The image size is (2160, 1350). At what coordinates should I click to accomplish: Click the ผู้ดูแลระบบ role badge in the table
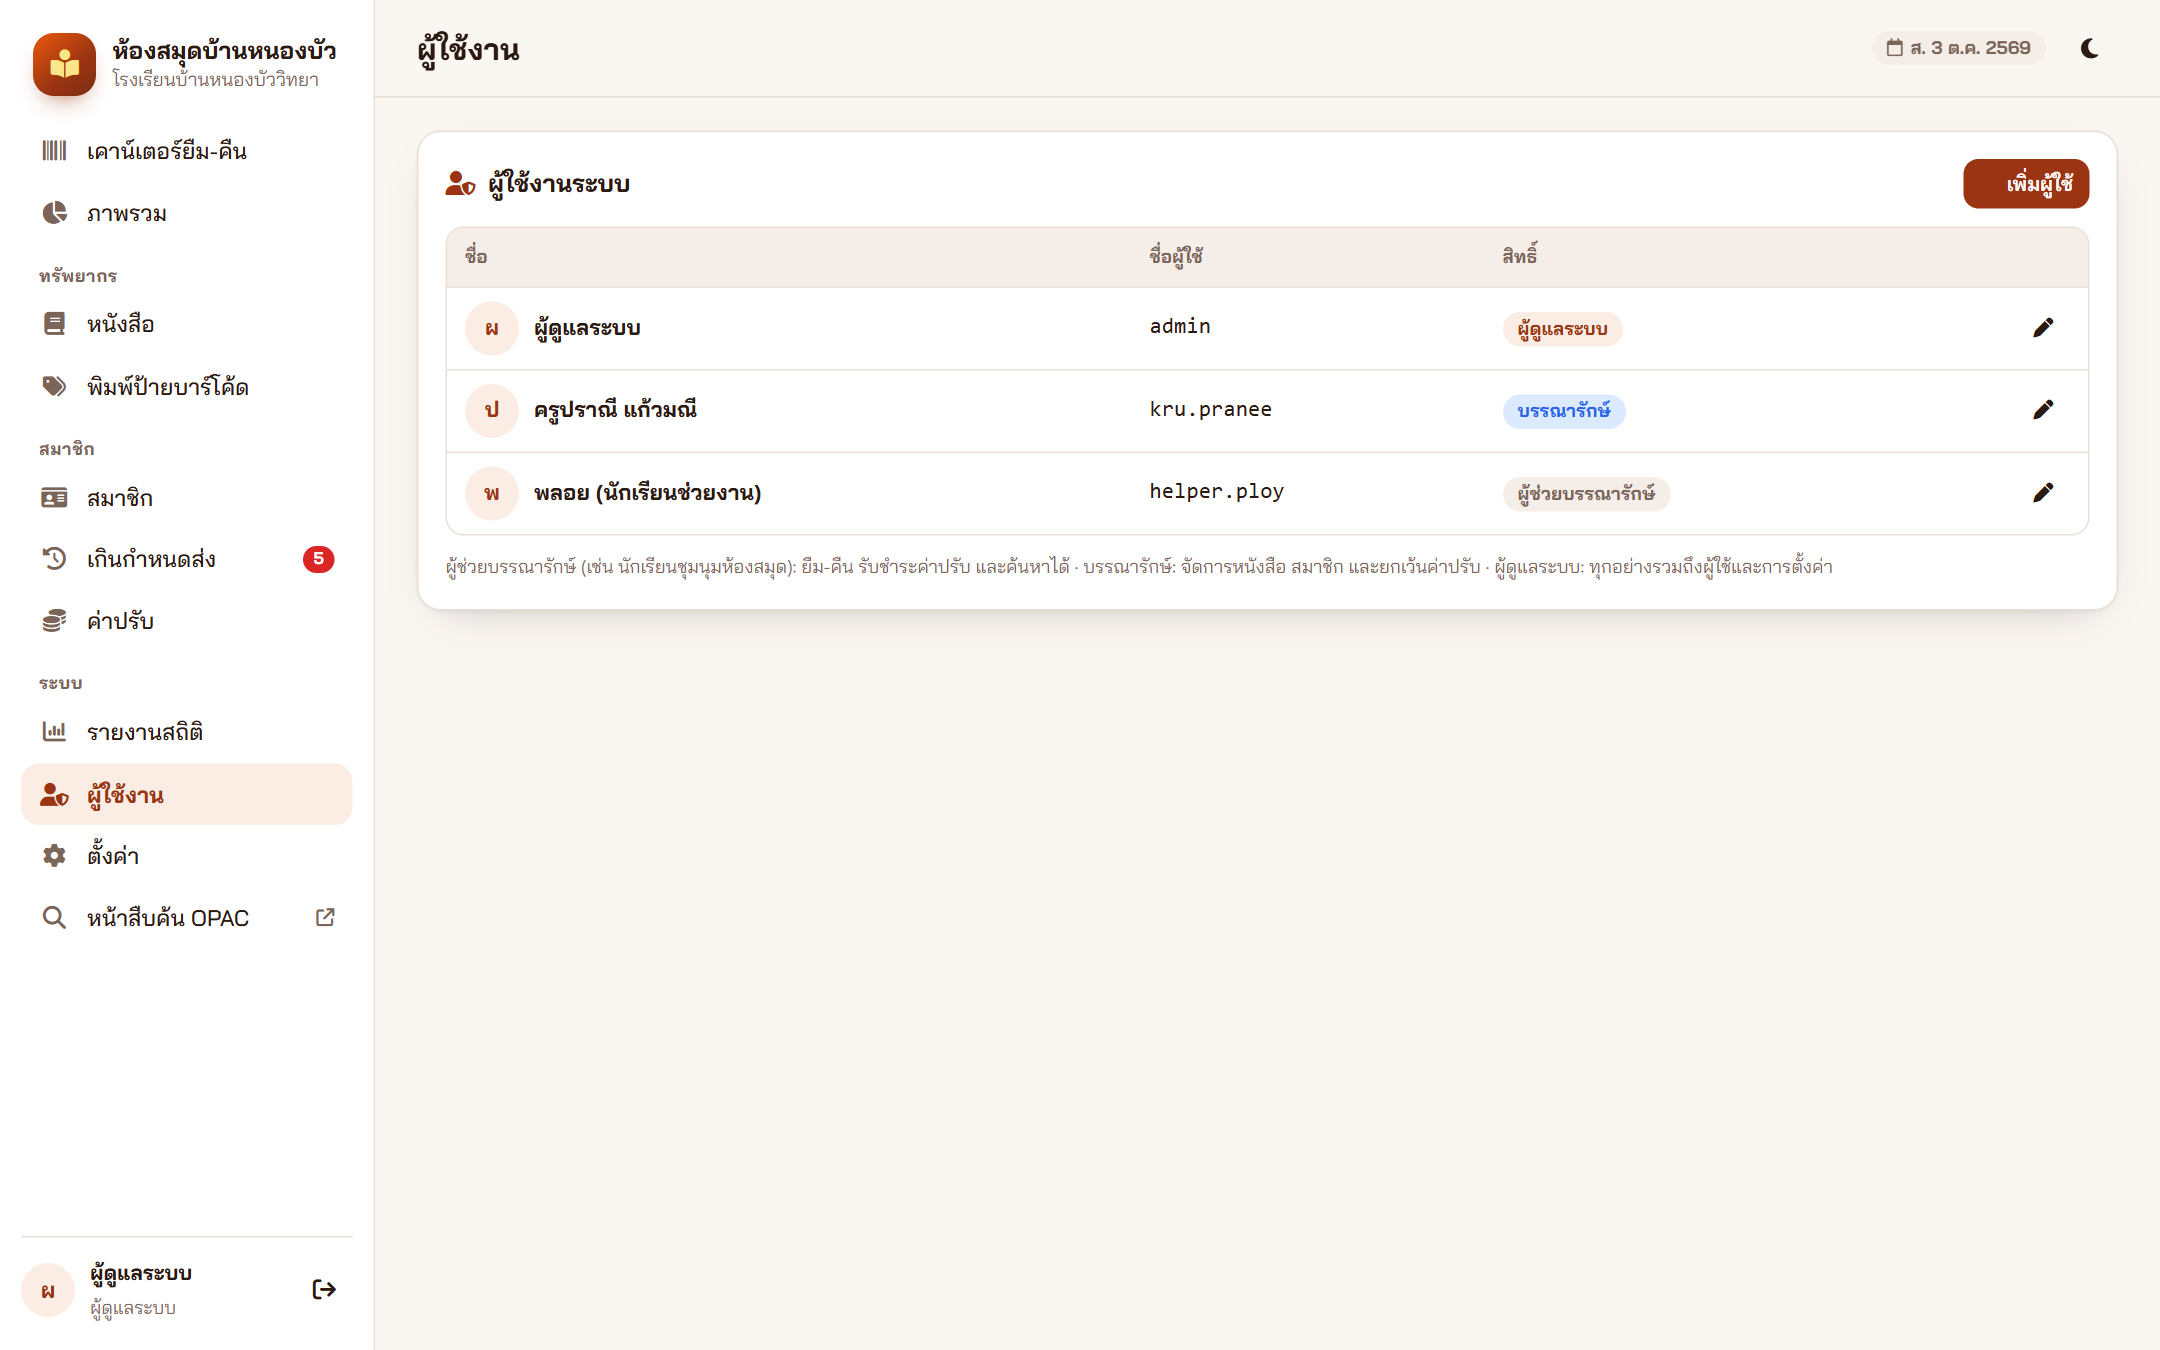[x=1562, y=329]
